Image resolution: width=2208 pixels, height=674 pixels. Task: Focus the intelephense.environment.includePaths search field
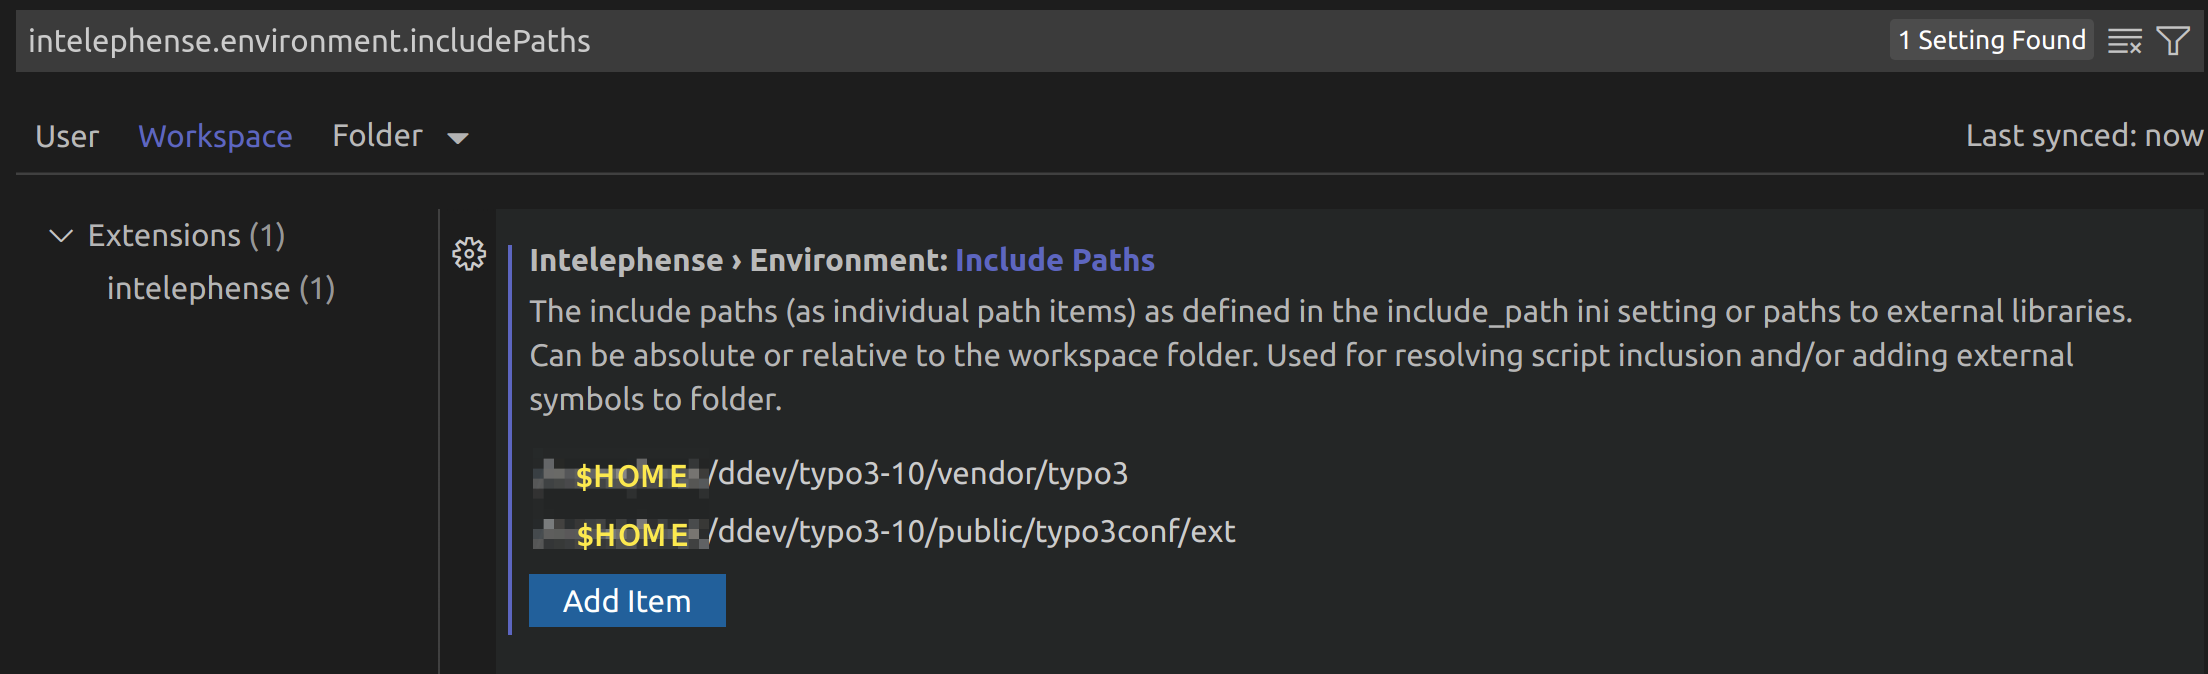click(x=950, y=41)
